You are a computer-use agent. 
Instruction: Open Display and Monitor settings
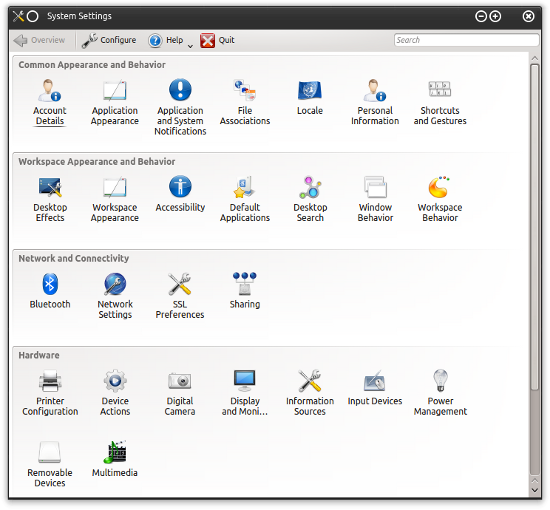pos(244,392)
